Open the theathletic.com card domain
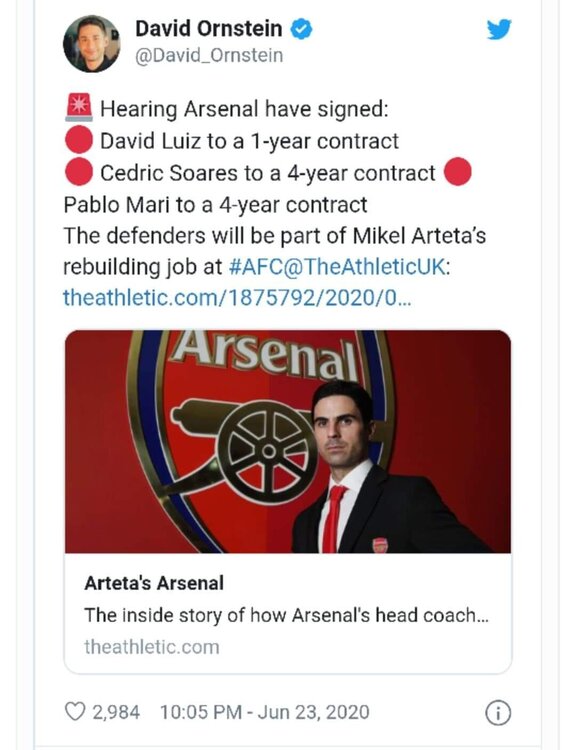 click(152, 647)
